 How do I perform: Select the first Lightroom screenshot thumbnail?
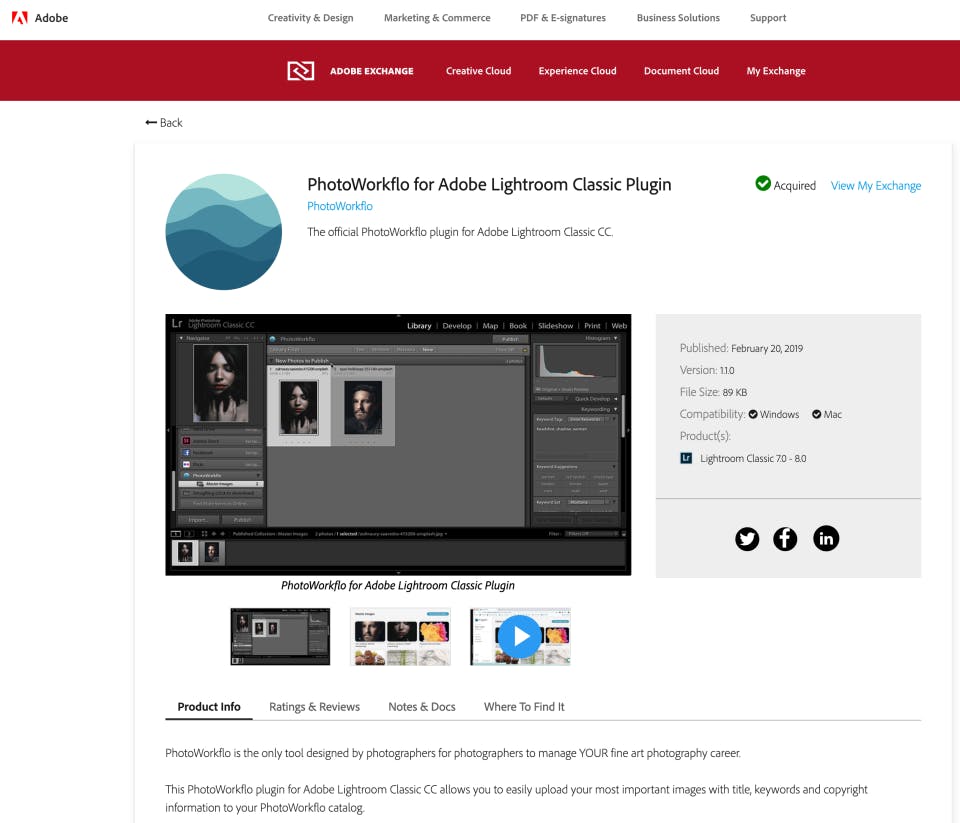[x=280, y=637]
